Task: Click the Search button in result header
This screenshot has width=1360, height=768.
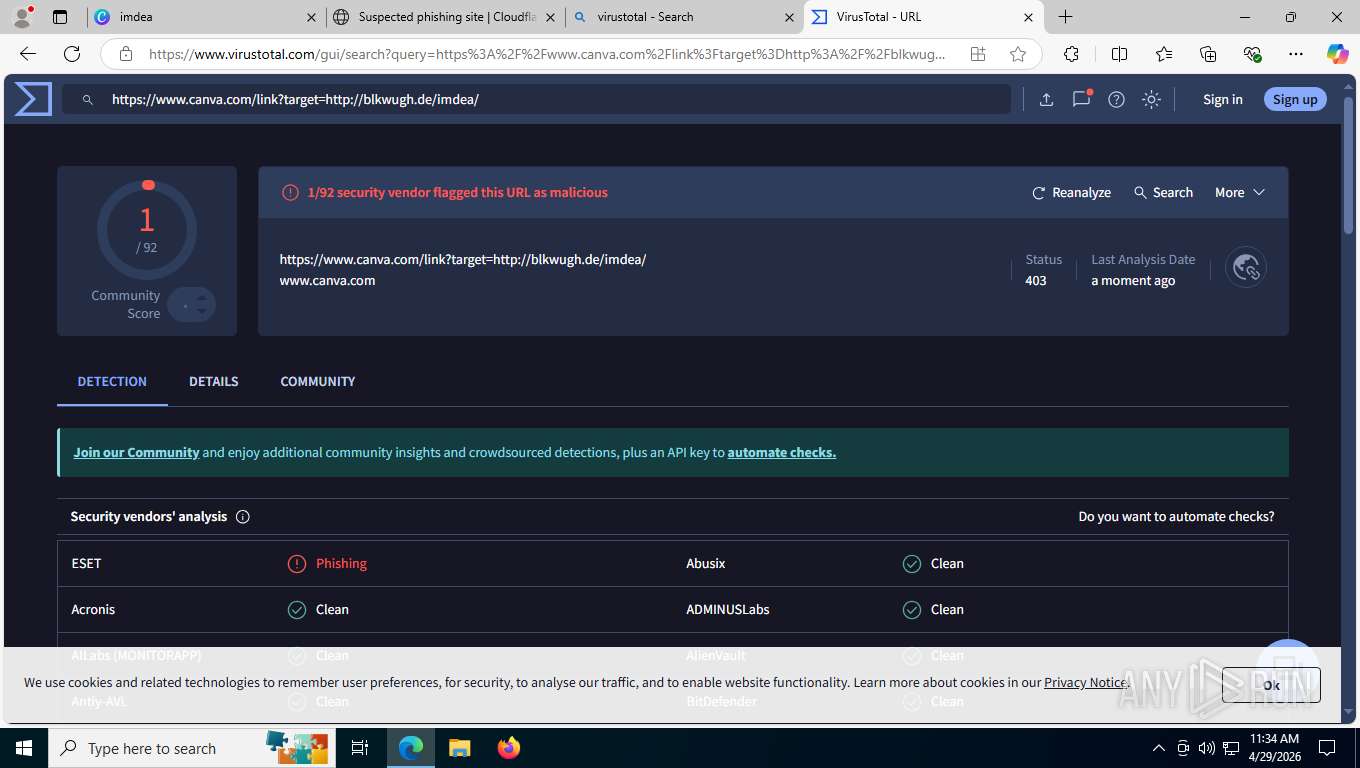Action: [x=1163, y=192]
